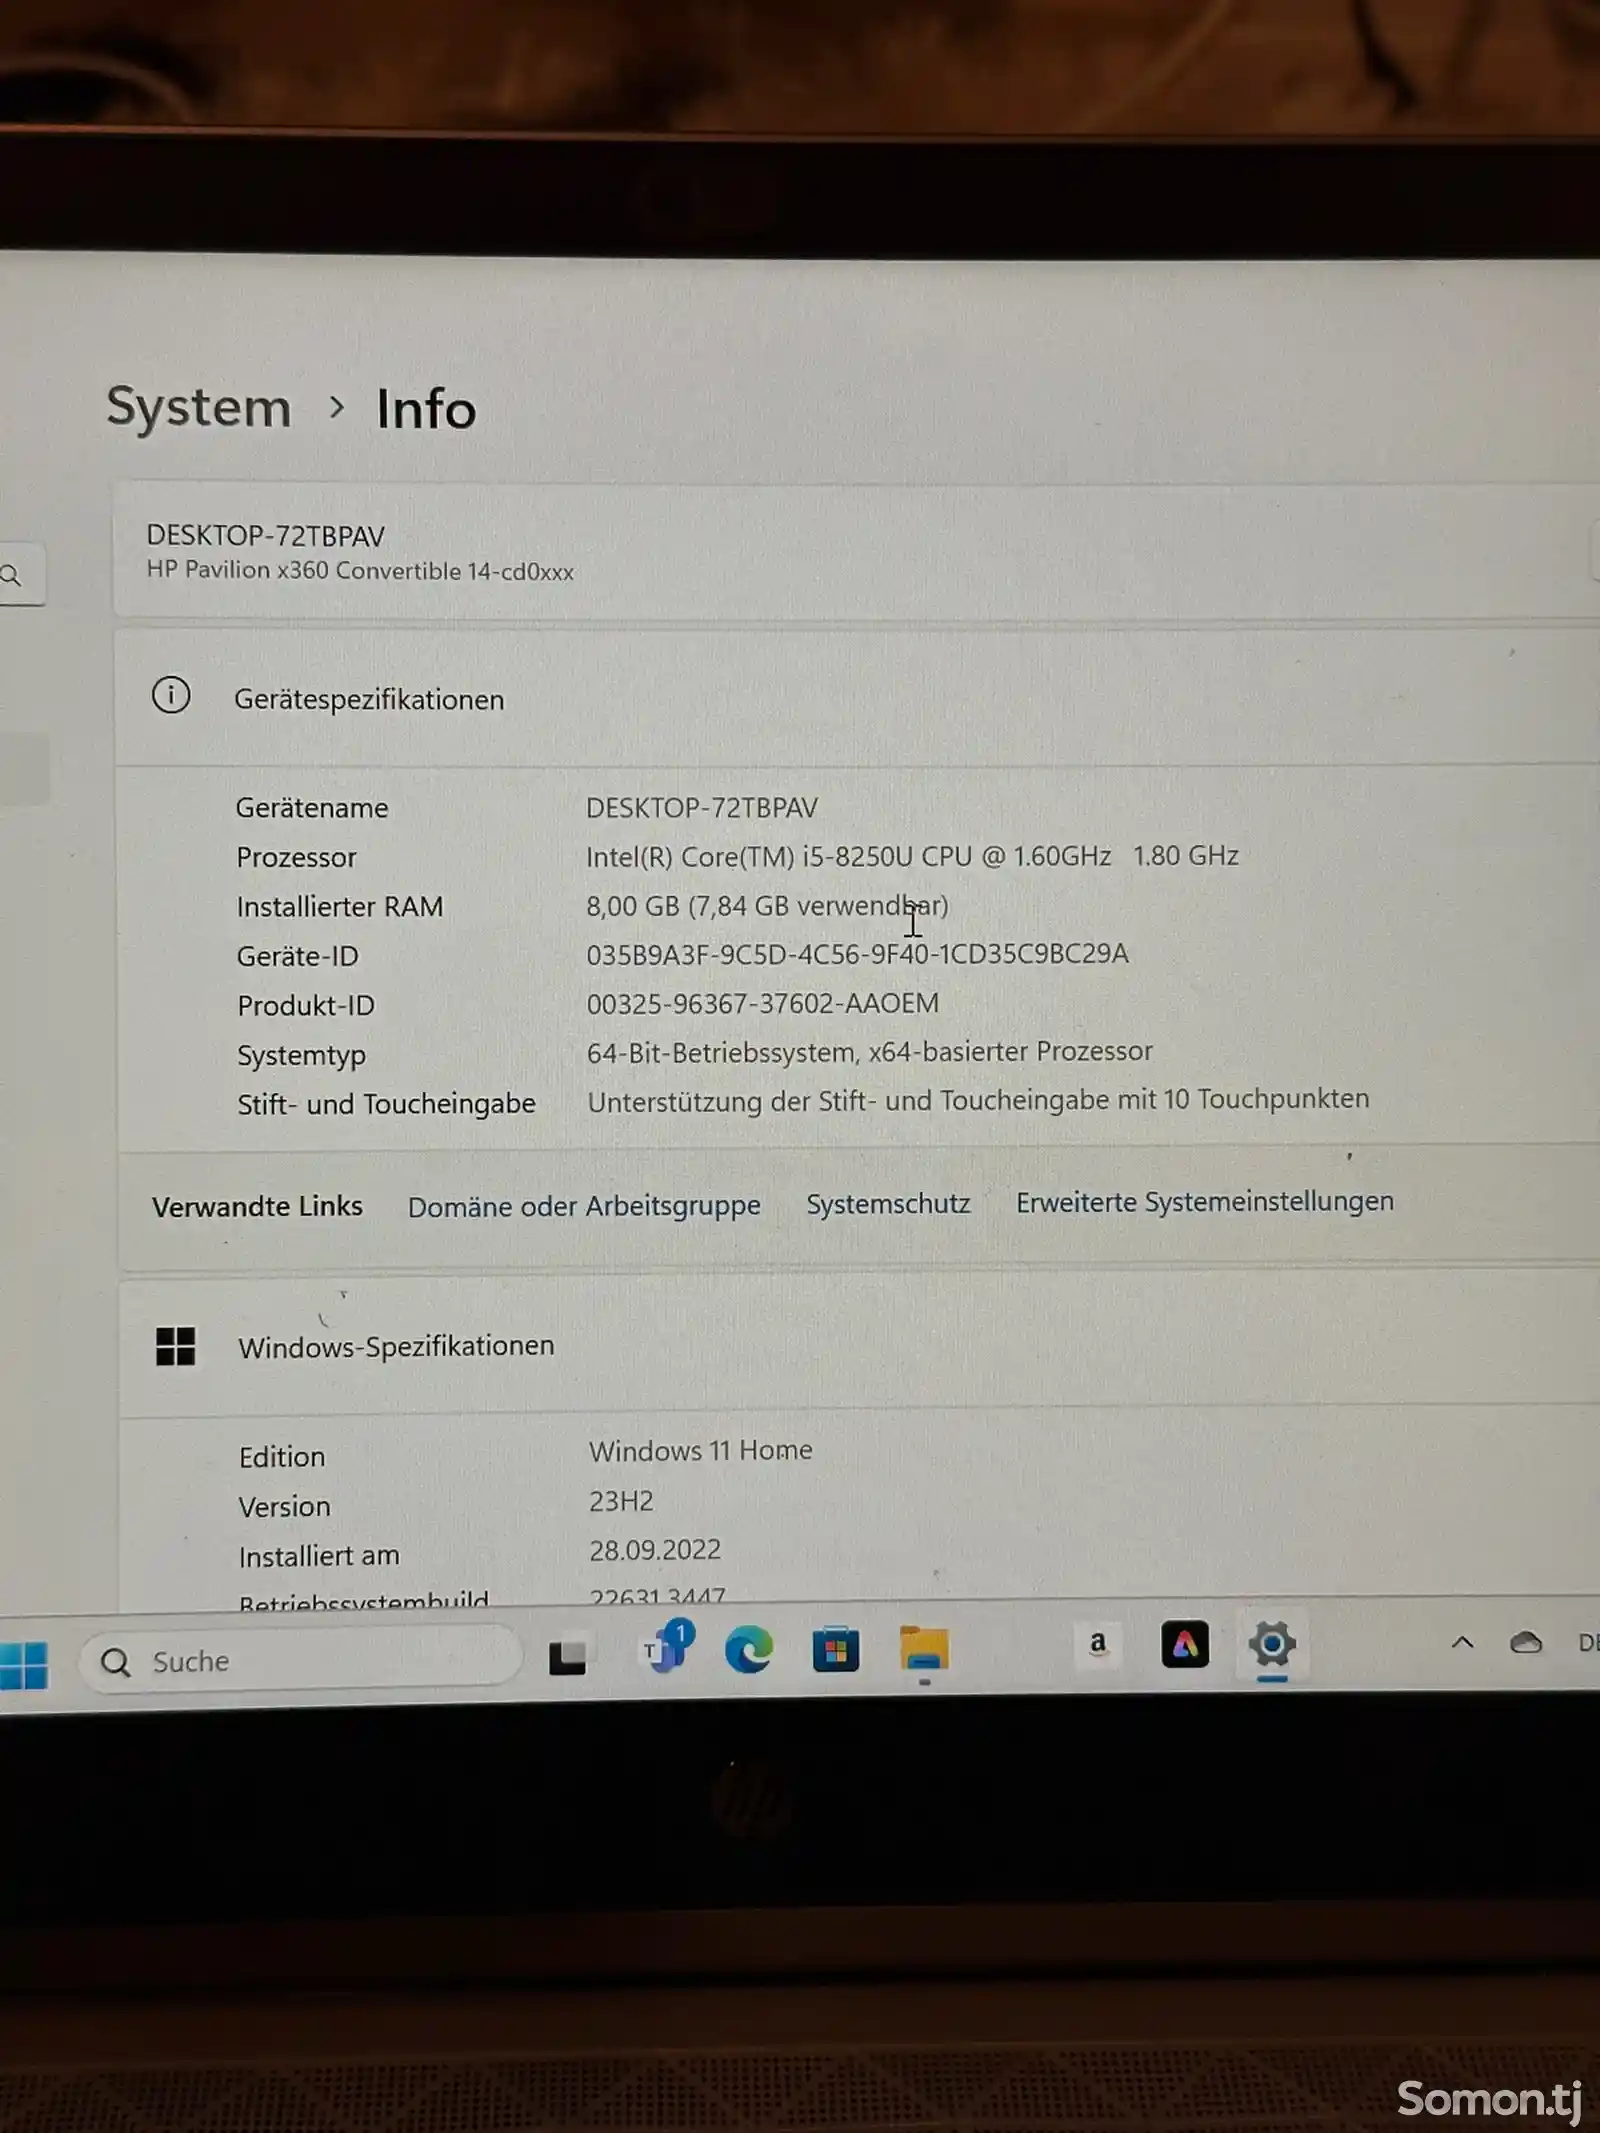
Task: Select the Produkt-ID 00325-96367-37602-AAOEM
Action: (762, 1003)
